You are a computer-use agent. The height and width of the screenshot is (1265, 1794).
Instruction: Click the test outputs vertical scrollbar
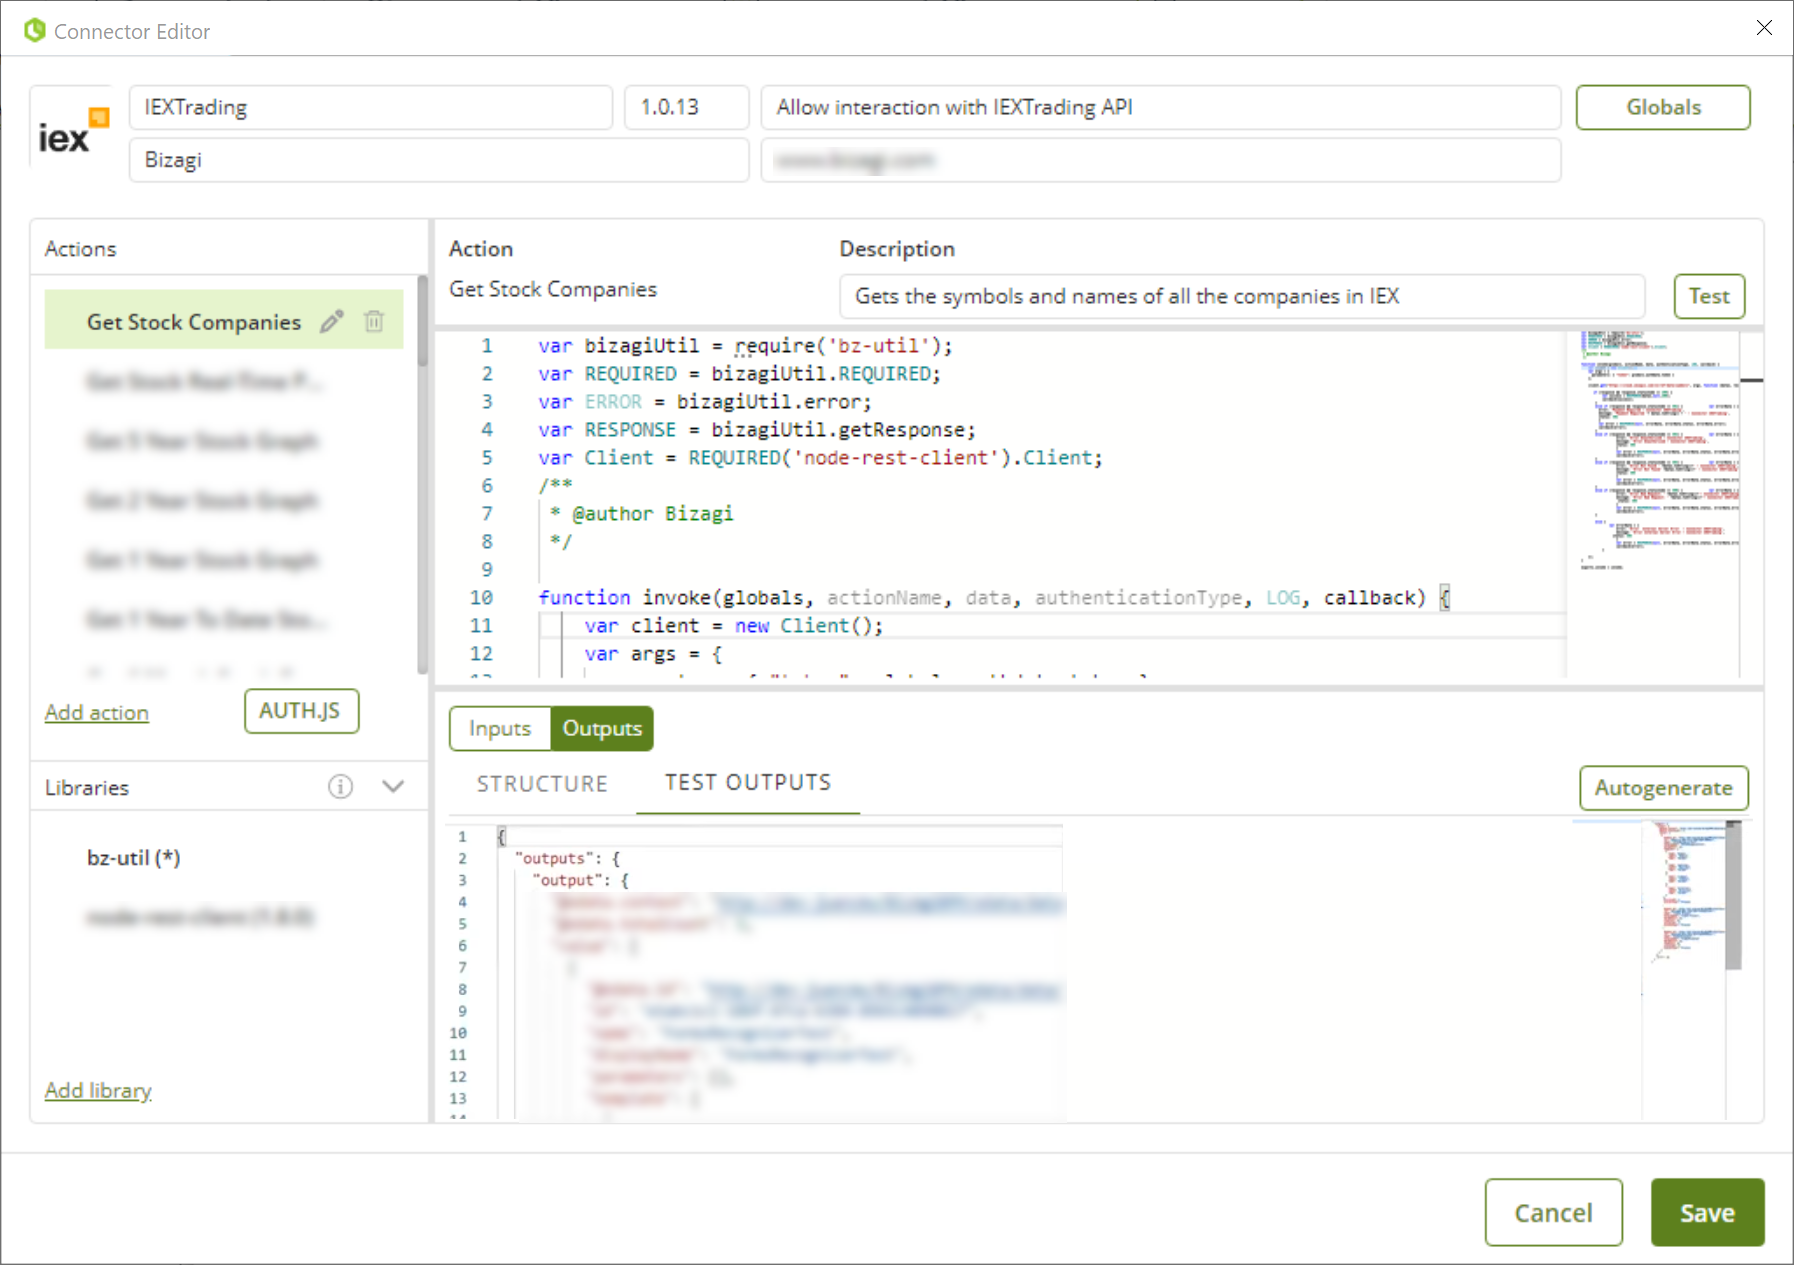[1733, 895]
